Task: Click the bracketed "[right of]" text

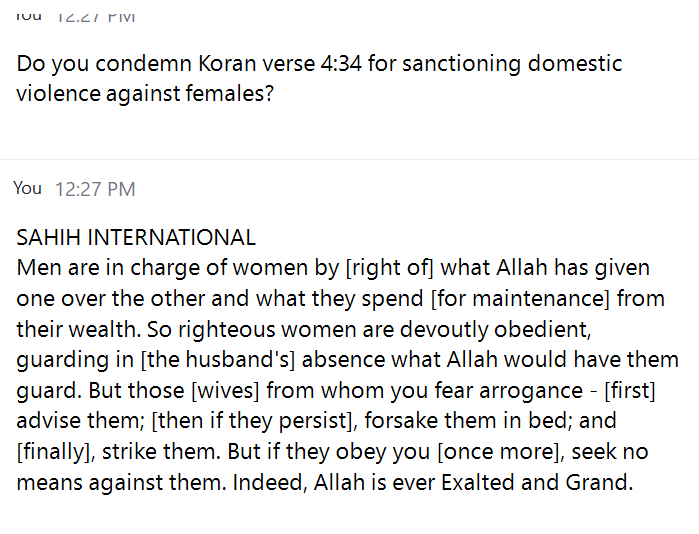Action: point(390,268)
